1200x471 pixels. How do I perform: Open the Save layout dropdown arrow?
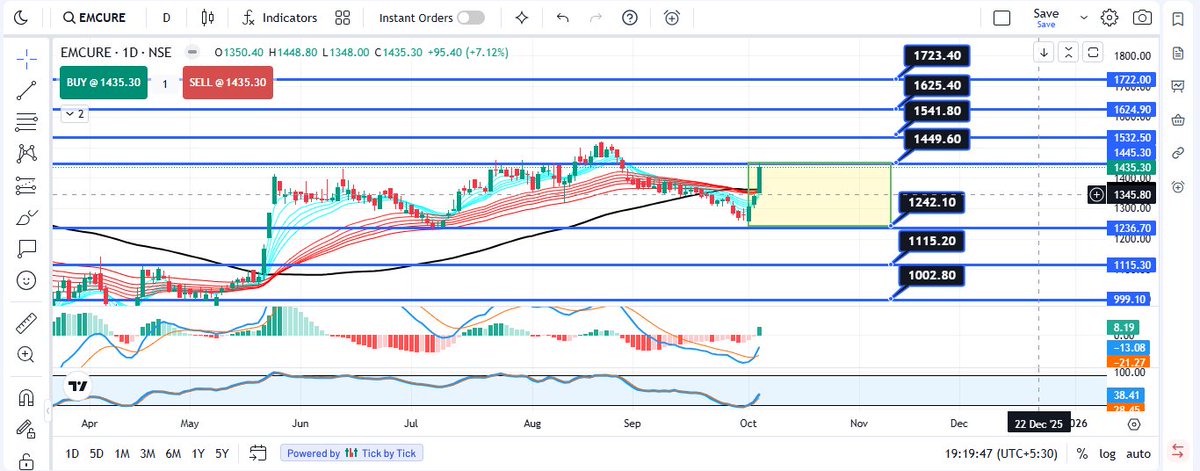[1084, 17]
